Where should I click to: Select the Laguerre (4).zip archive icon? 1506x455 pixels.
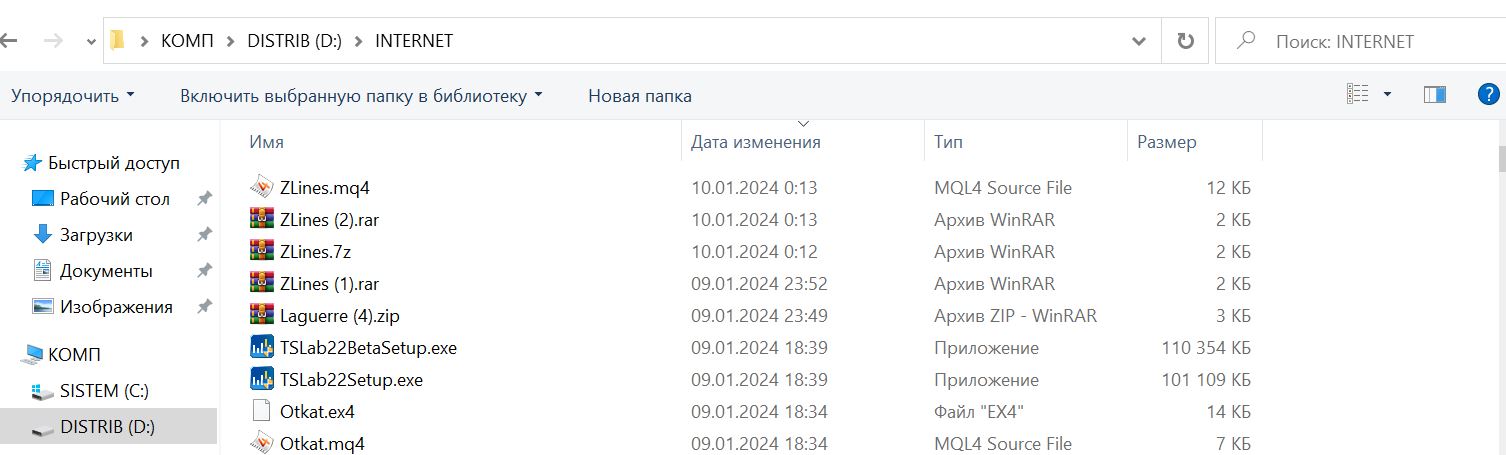pyautogui.click(x=261, y=316)
